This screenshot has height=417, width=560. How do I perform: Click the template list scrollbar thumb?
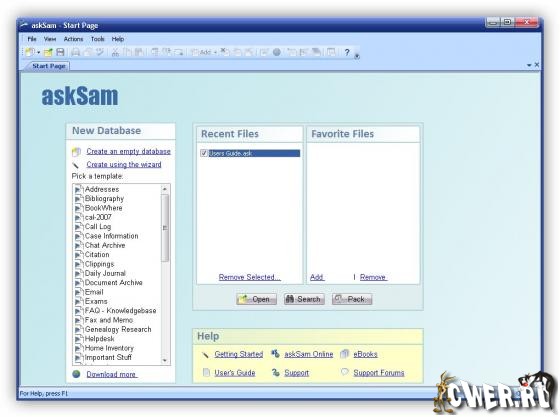165,228
